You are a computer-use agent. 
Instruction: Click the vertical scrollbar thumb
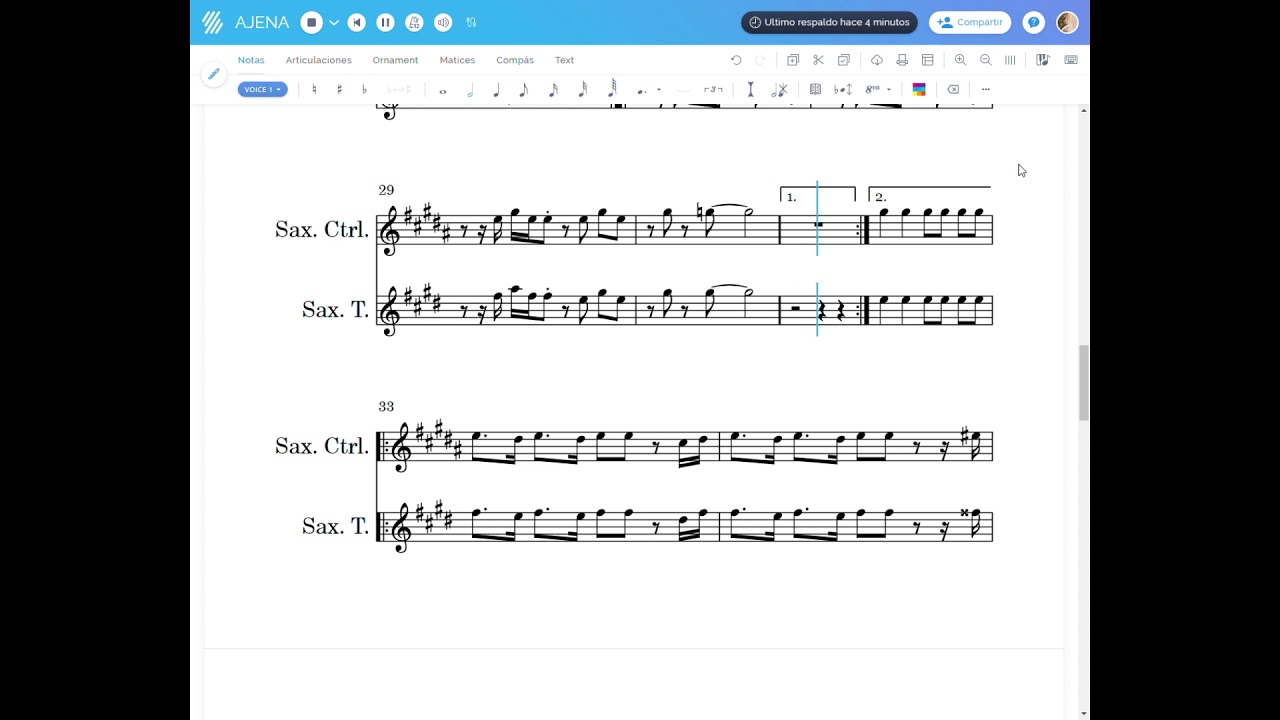[1084, 382]
